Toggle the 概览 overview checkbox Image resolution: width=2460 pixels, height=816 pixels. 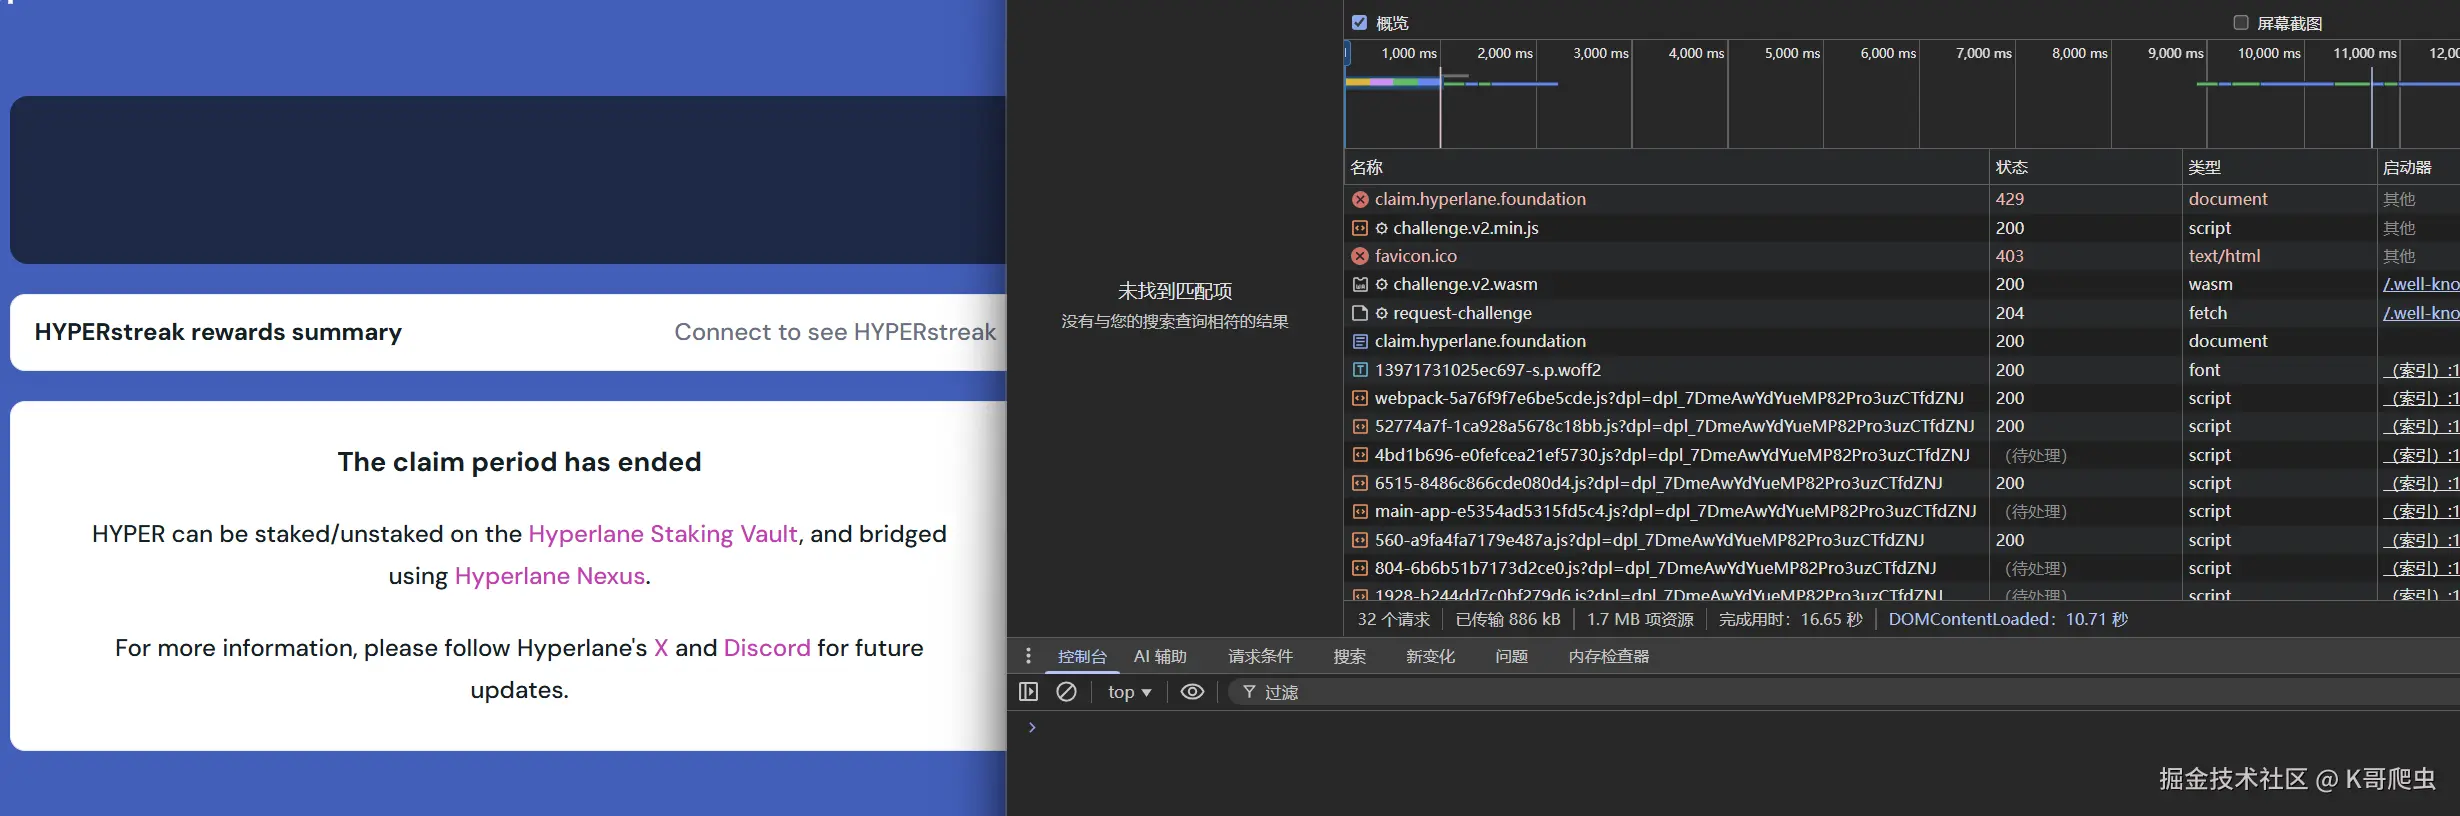[x=1359, y=22]
